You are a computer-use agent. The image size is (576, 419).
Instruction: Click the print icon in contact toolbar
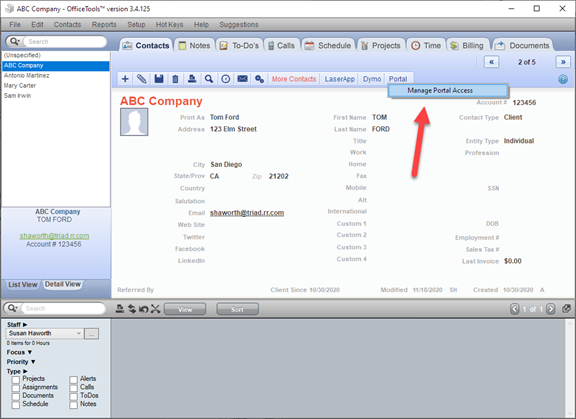(192, 79)
